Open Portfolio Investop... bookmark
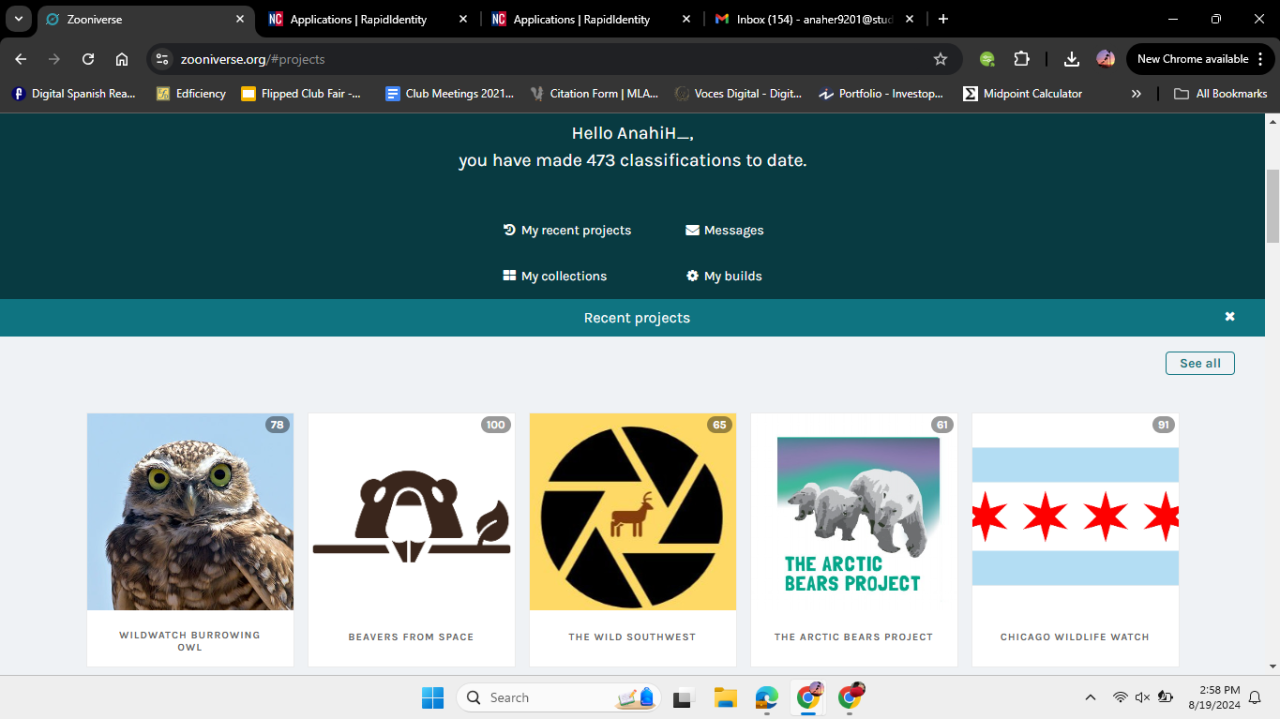The image size is (1280, 719). [x=881, y=93]
